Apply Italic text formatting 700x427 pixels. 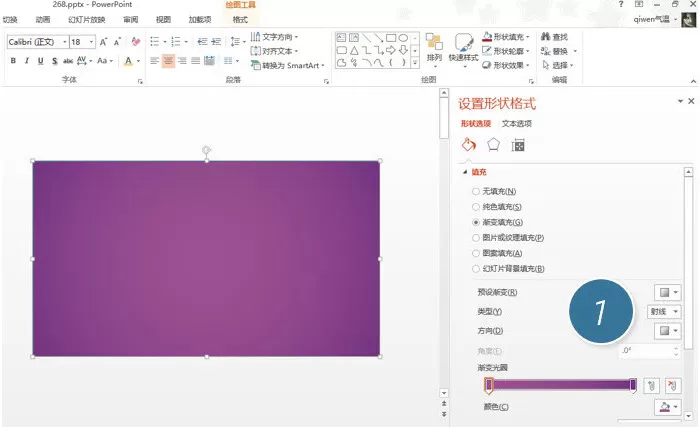27,61
